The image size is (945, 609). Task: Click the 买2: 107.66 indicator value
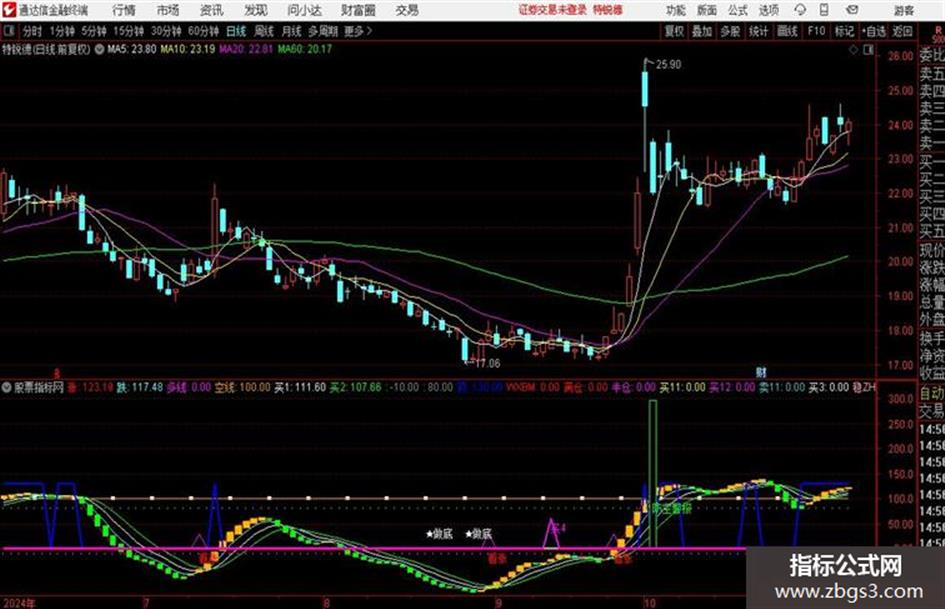coord(356,387)
